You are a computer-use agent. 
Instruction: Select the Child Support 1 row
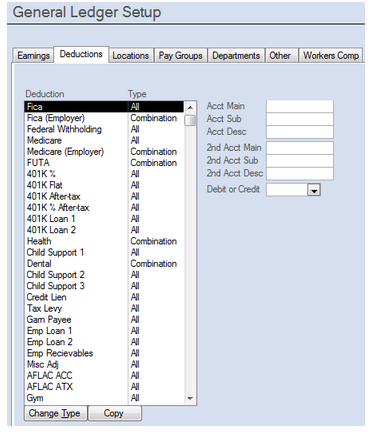click(x=104, y=252)
